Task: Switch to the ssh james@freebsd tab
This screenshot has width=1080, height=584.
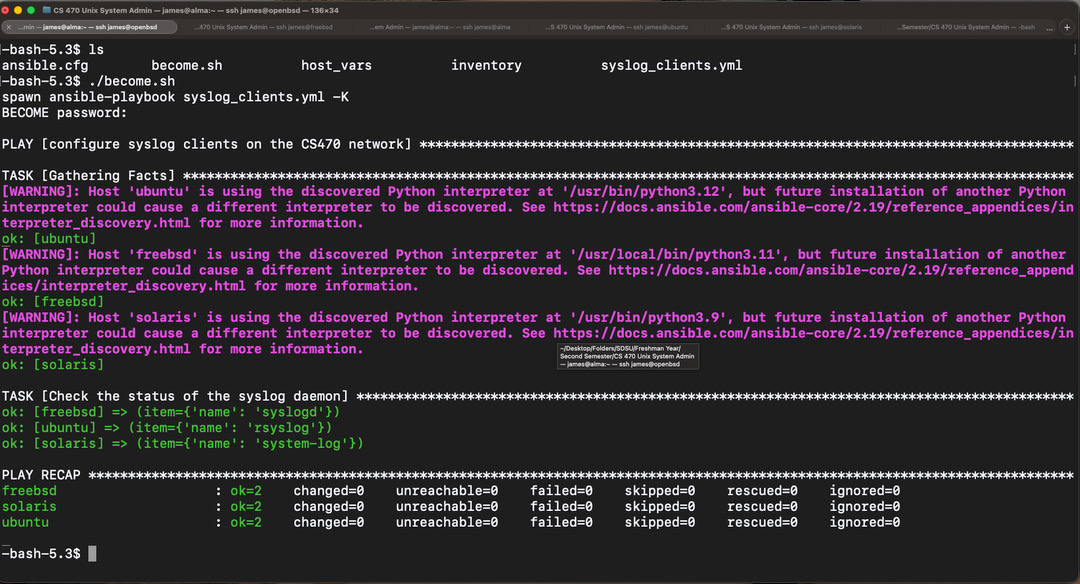Action: tap(264, 27)
